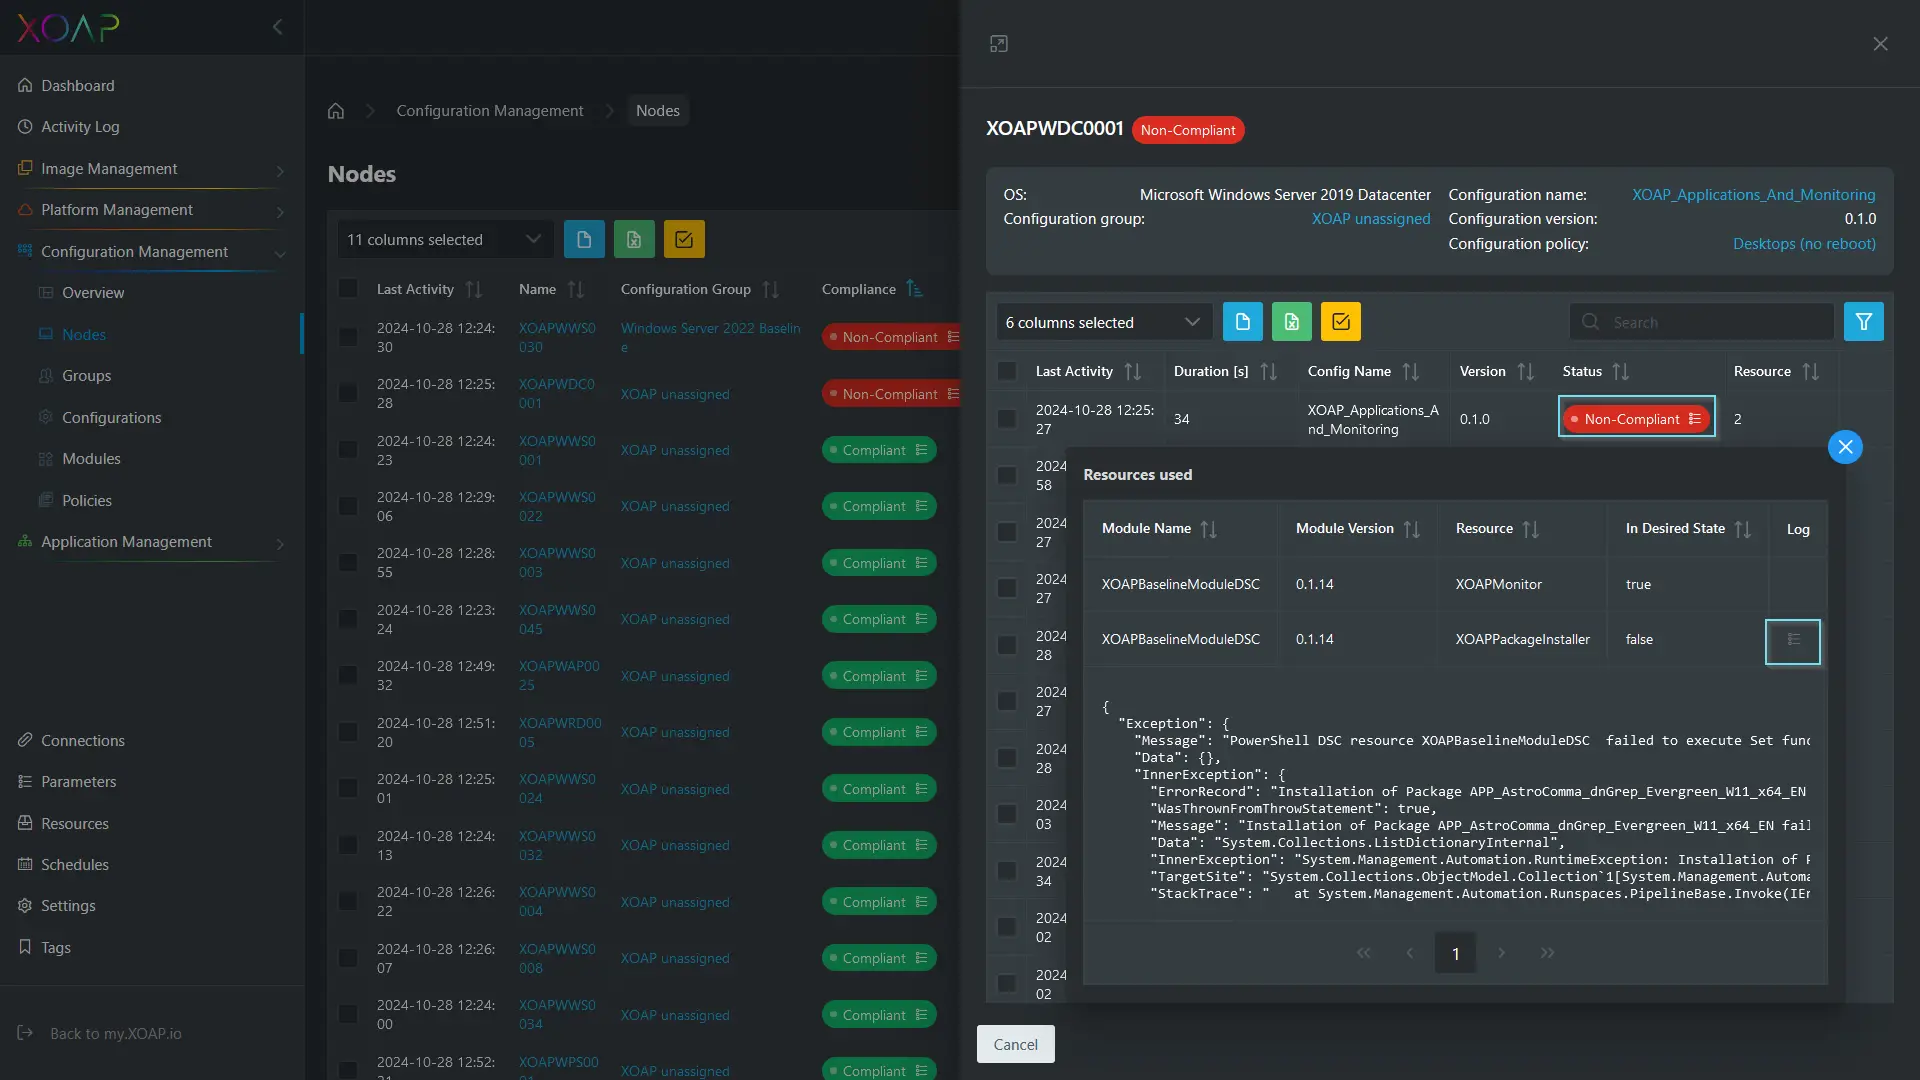This screenshot has width=1920, height=1080.
Task: Expand Application Management menu
Action: pos(150,542)
